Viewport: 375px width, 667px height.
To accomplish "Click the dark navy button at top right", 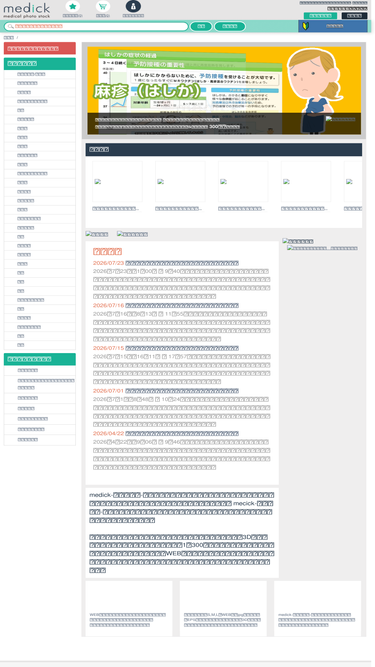I will coord(355,16).
